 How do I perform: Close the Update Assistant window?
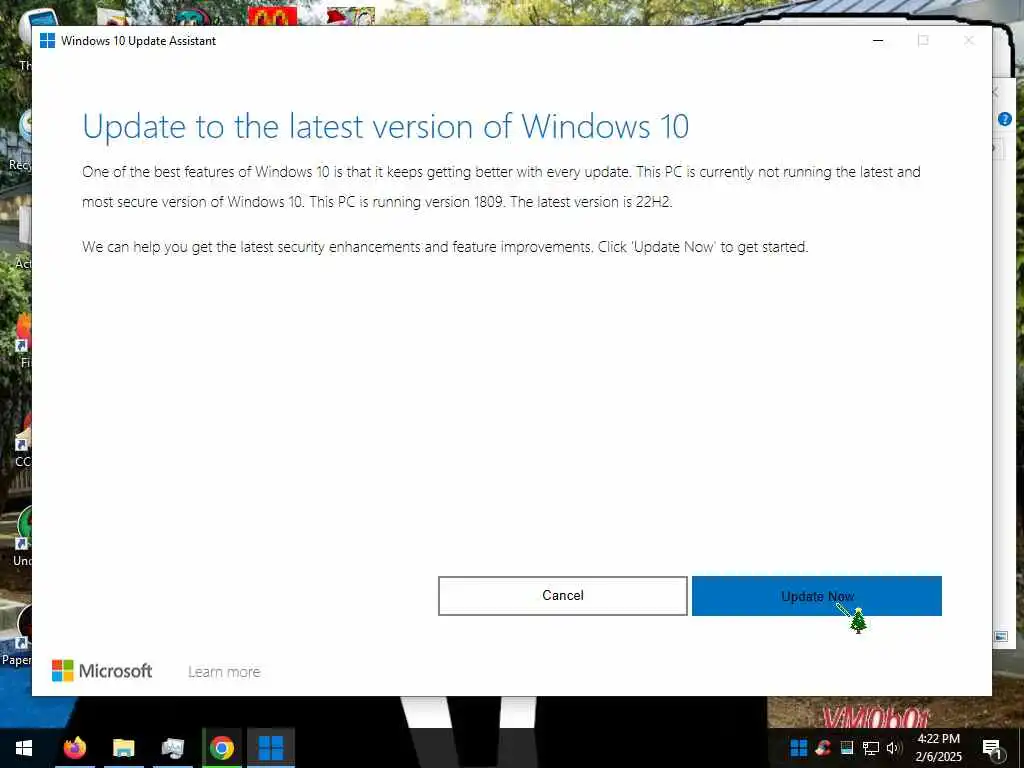[969, 40]
